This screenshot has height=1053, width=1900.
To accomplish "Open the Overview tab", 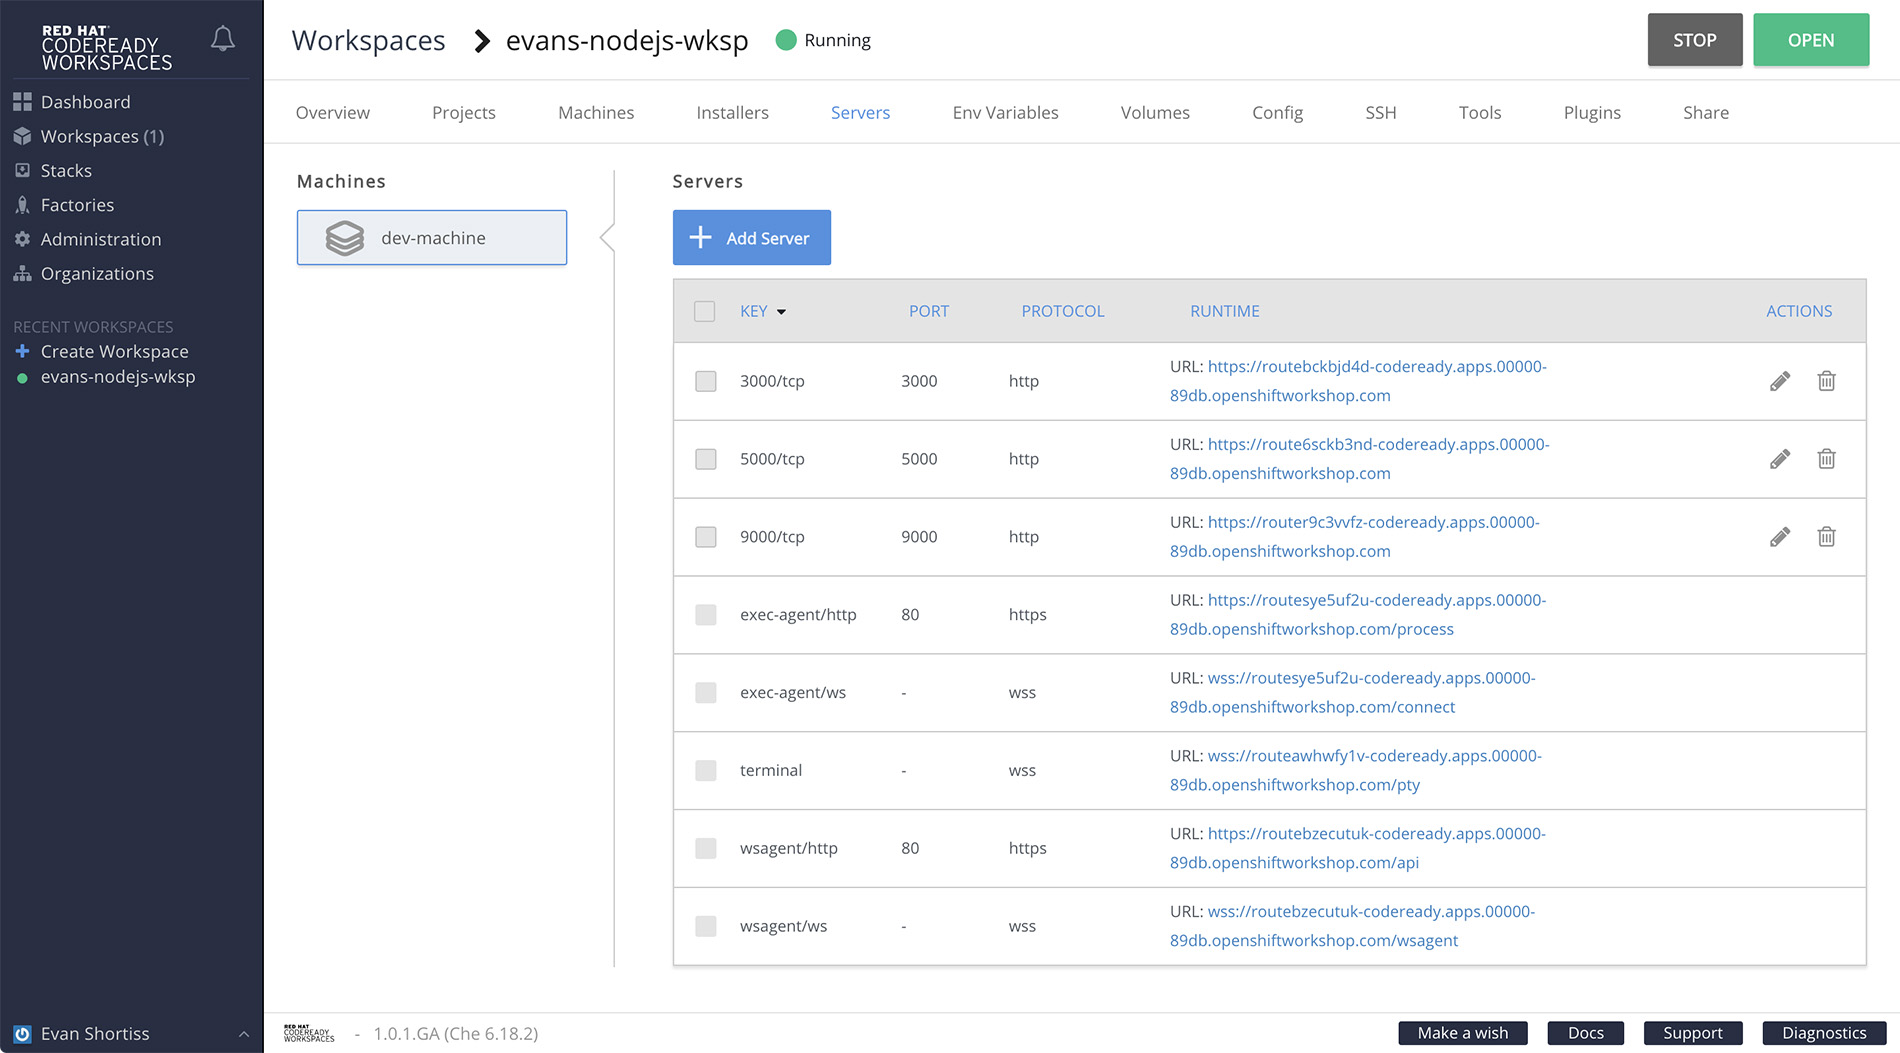I will click(333, 113).
